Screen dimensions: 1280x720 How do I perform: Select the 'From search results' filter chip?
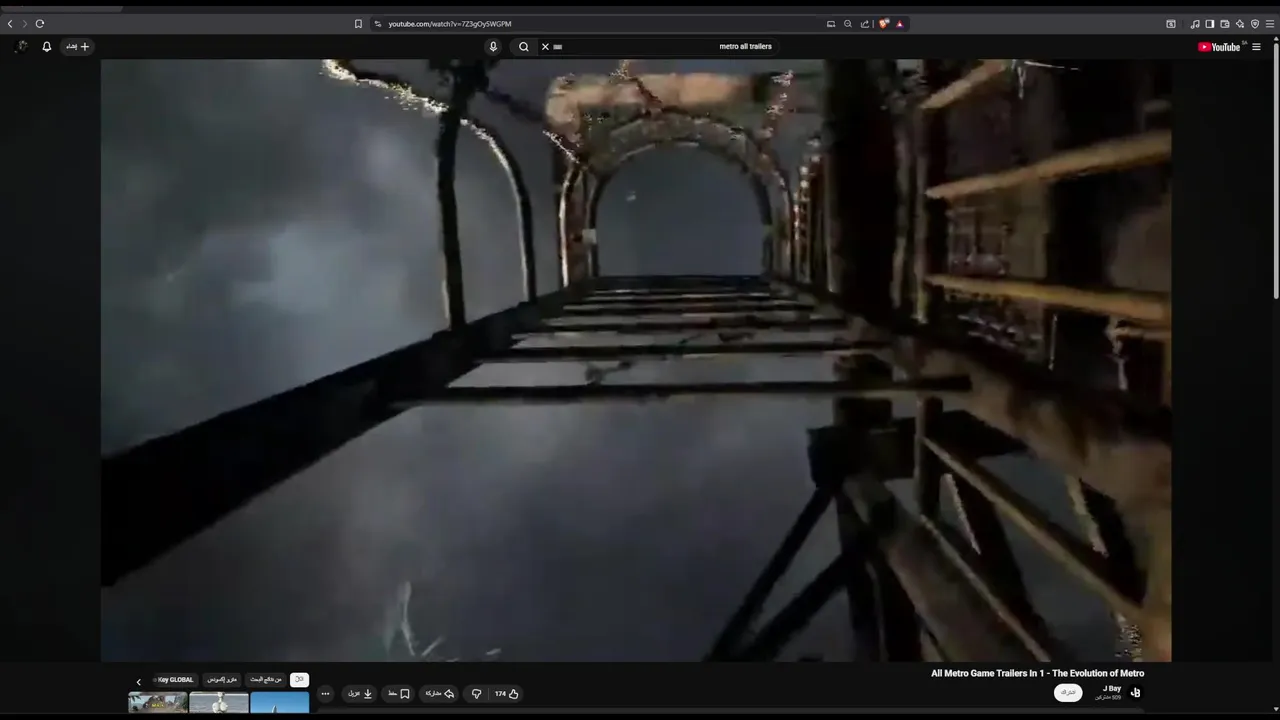pos(265,679)
